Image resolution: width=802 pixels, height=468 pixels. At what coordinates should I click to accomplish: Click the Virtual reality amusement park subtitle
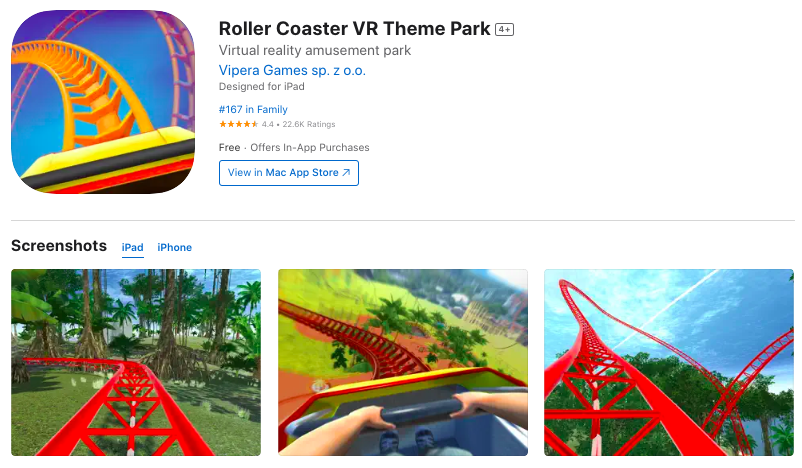[315, 51]
